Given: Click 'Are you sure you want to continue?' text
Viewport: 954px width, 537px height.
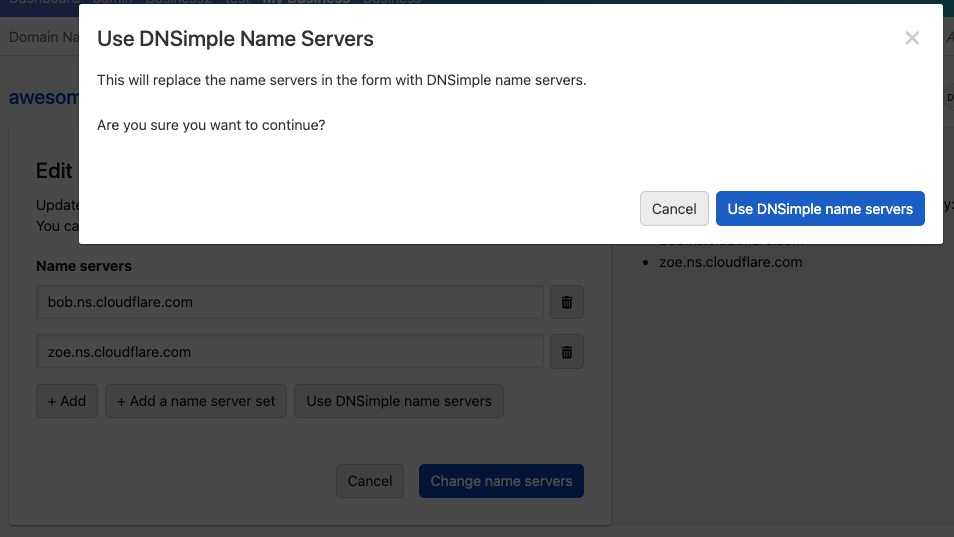Looking at the screenshot, I should click(x=211, y=125).
